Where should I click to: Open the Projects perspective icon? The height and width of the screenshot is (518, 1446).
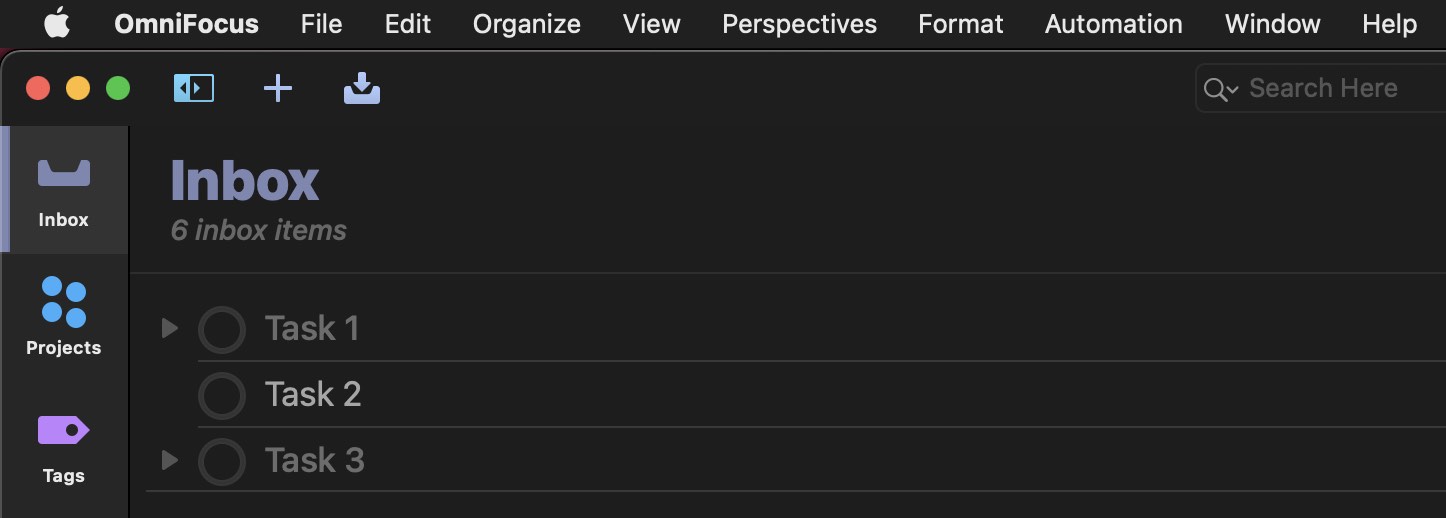click(x=64, y=316)
